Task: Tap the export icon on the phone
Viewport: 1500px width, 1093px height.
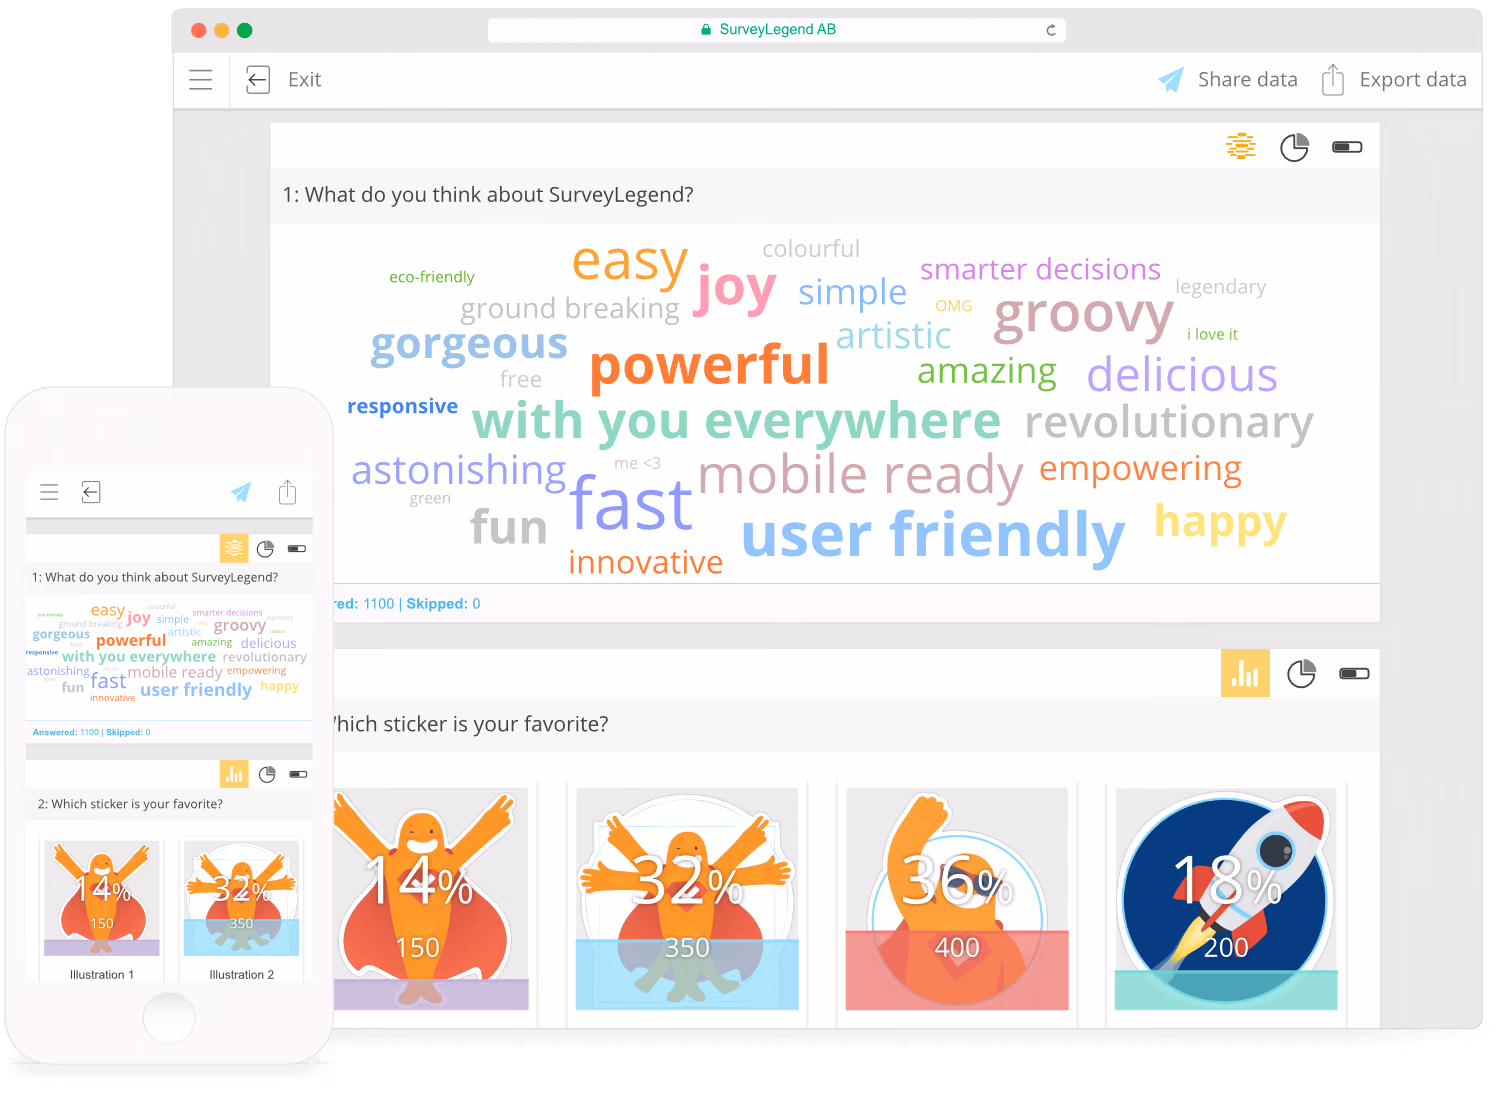Action: coord(287,491)
